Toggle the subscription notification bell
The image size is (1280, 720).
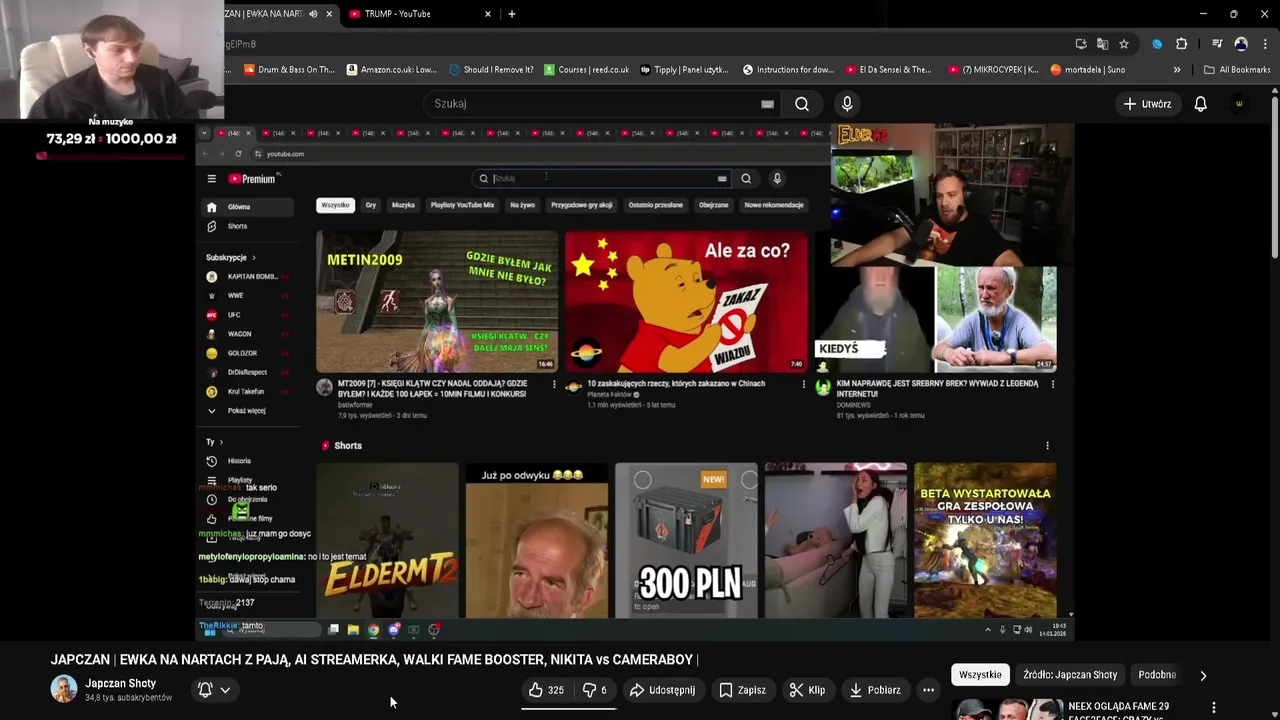pos(205,690)
